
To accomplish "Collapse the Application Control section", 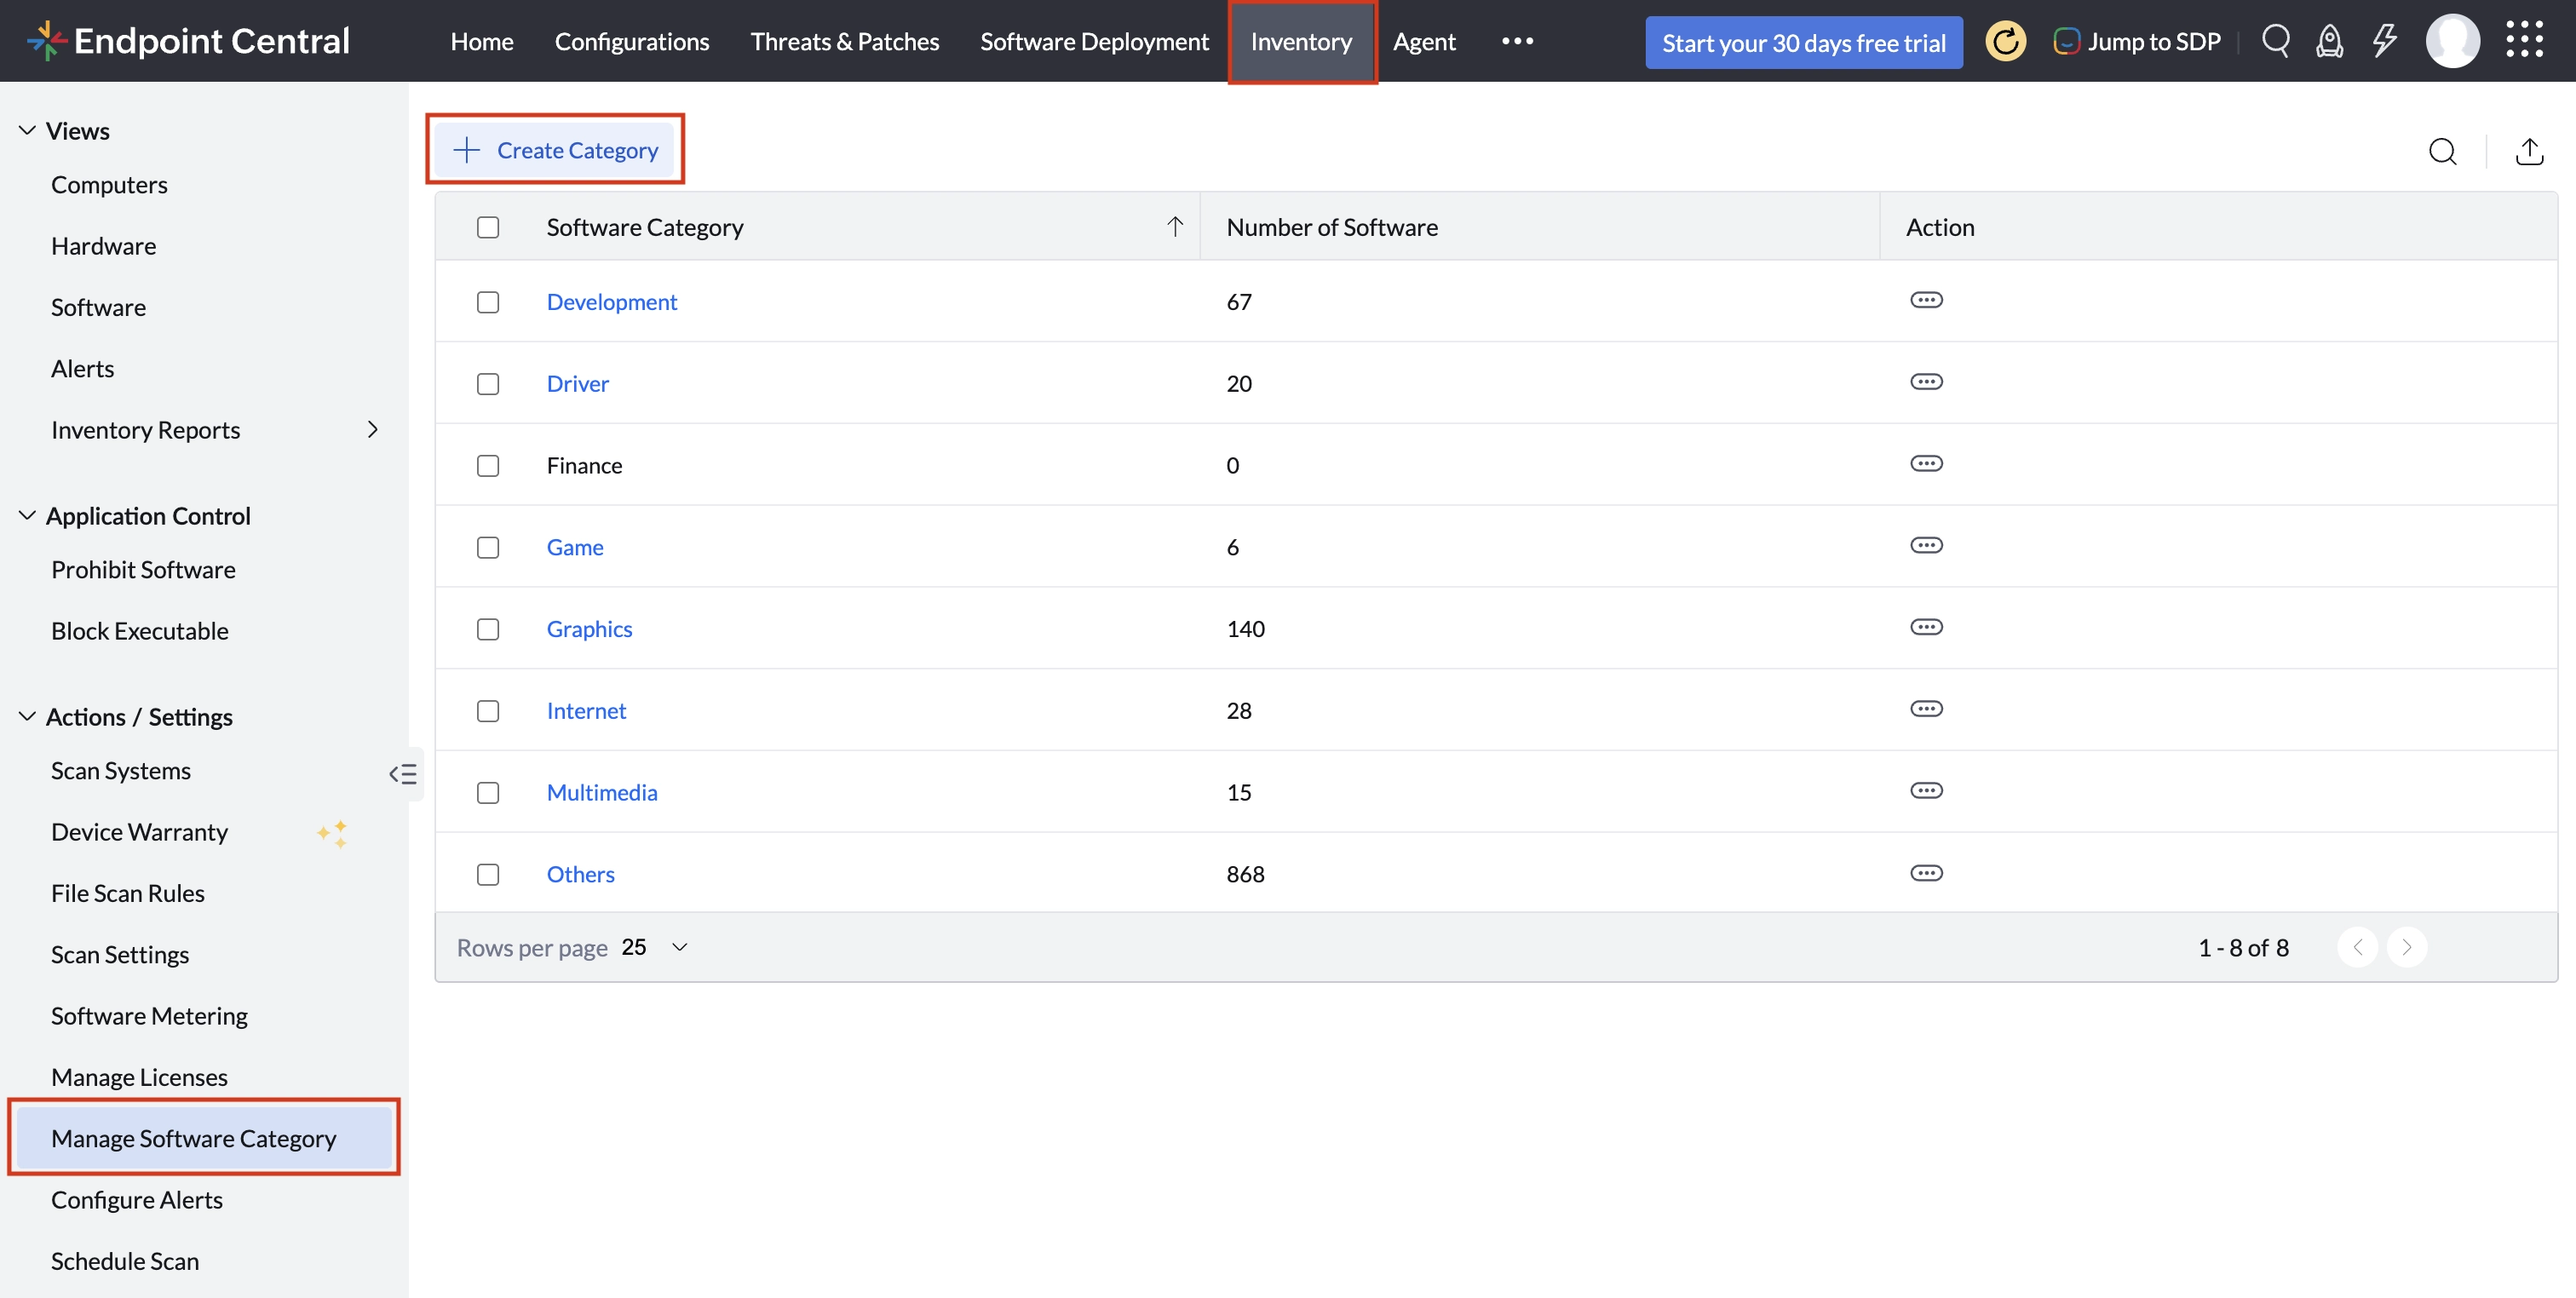I will (x=27, y=515).
